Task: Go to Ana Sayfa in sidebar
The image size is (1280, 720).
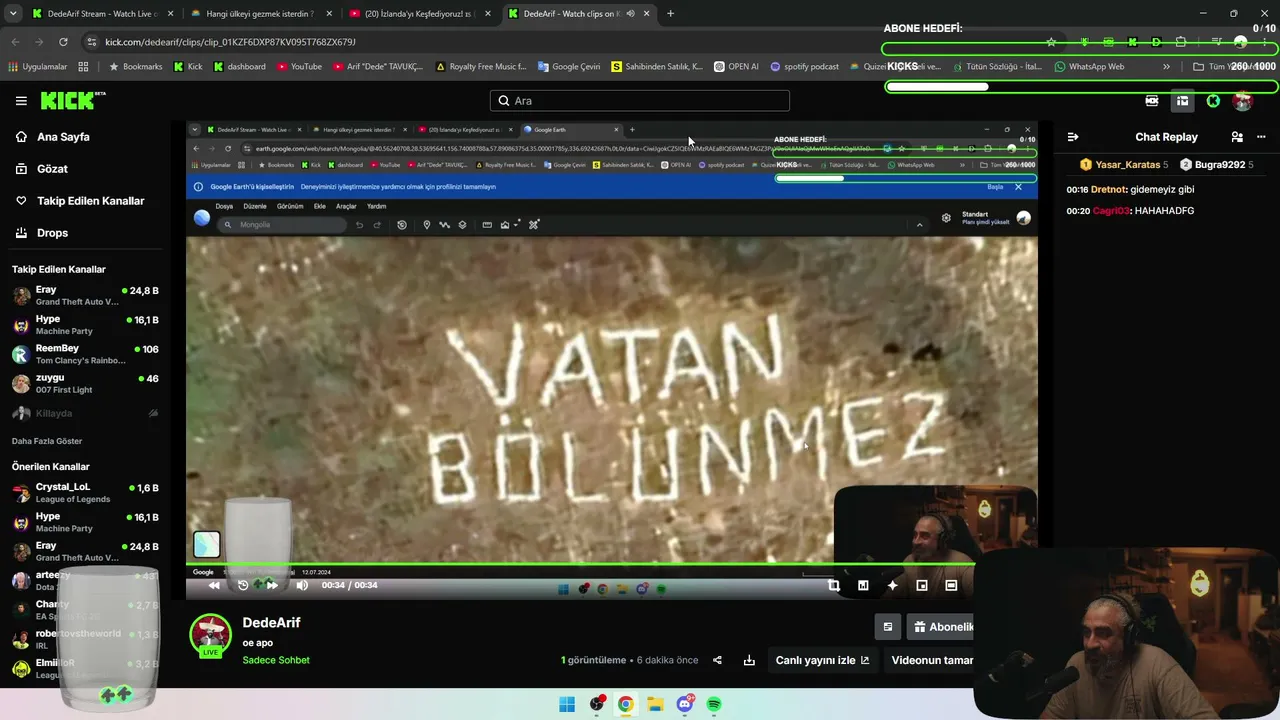Action: (x=63, y=137)
